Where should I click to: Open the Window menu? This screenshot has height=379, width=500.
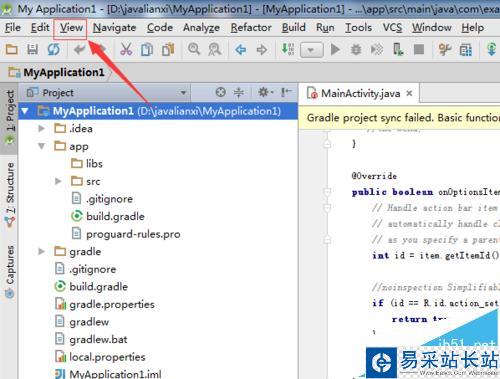(432, 28)
